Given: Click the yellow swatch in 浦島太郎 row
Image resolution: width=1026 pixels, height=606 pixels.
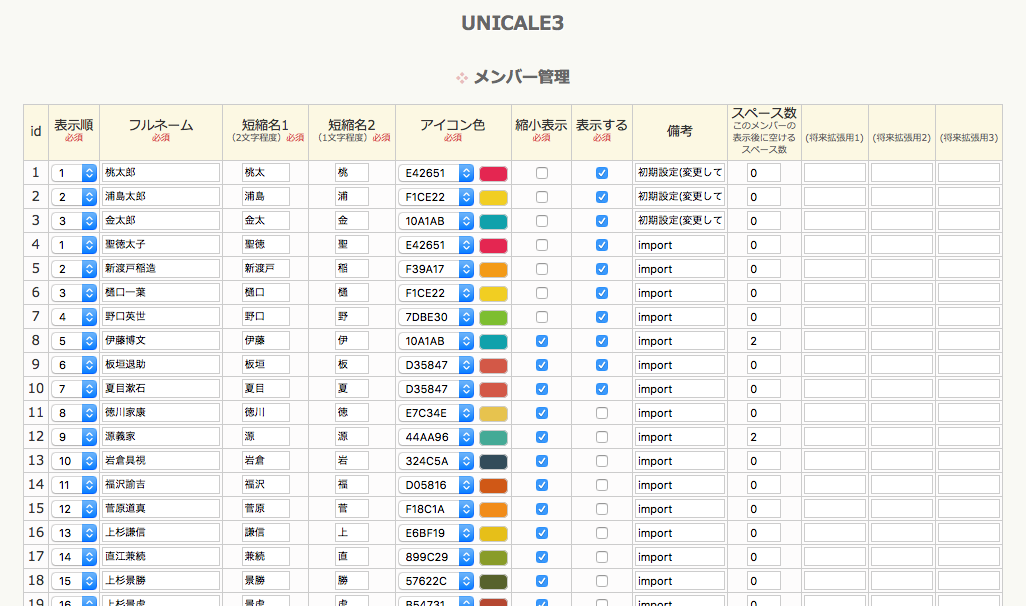Looking at the screenshot, I should tap(494, 197).
